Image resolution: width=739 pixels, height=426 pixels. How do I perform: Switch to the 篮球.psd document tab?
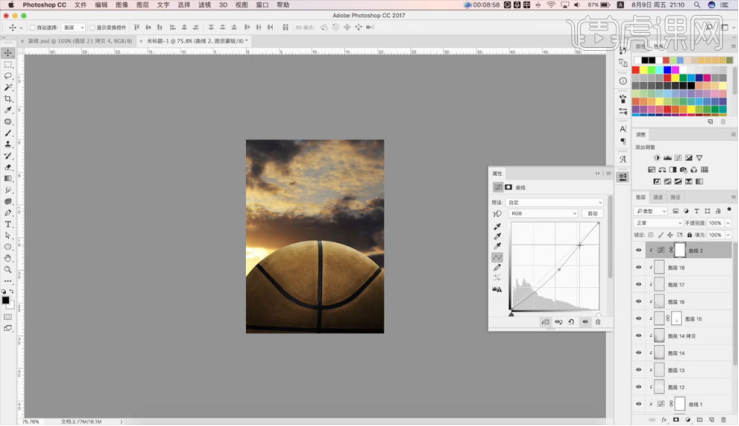click(58, 41)
